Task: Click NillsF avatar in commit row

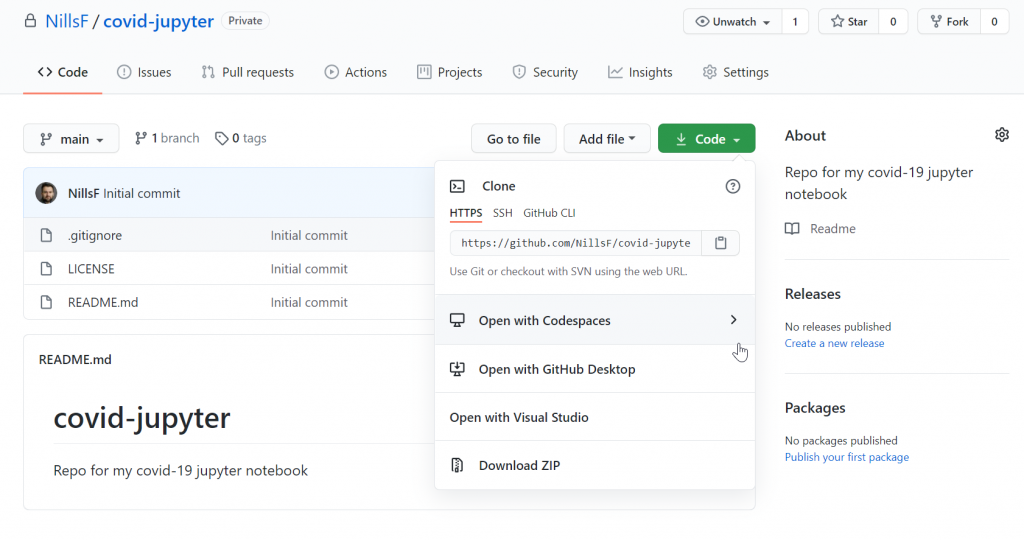Action: [x=46, y=193]
